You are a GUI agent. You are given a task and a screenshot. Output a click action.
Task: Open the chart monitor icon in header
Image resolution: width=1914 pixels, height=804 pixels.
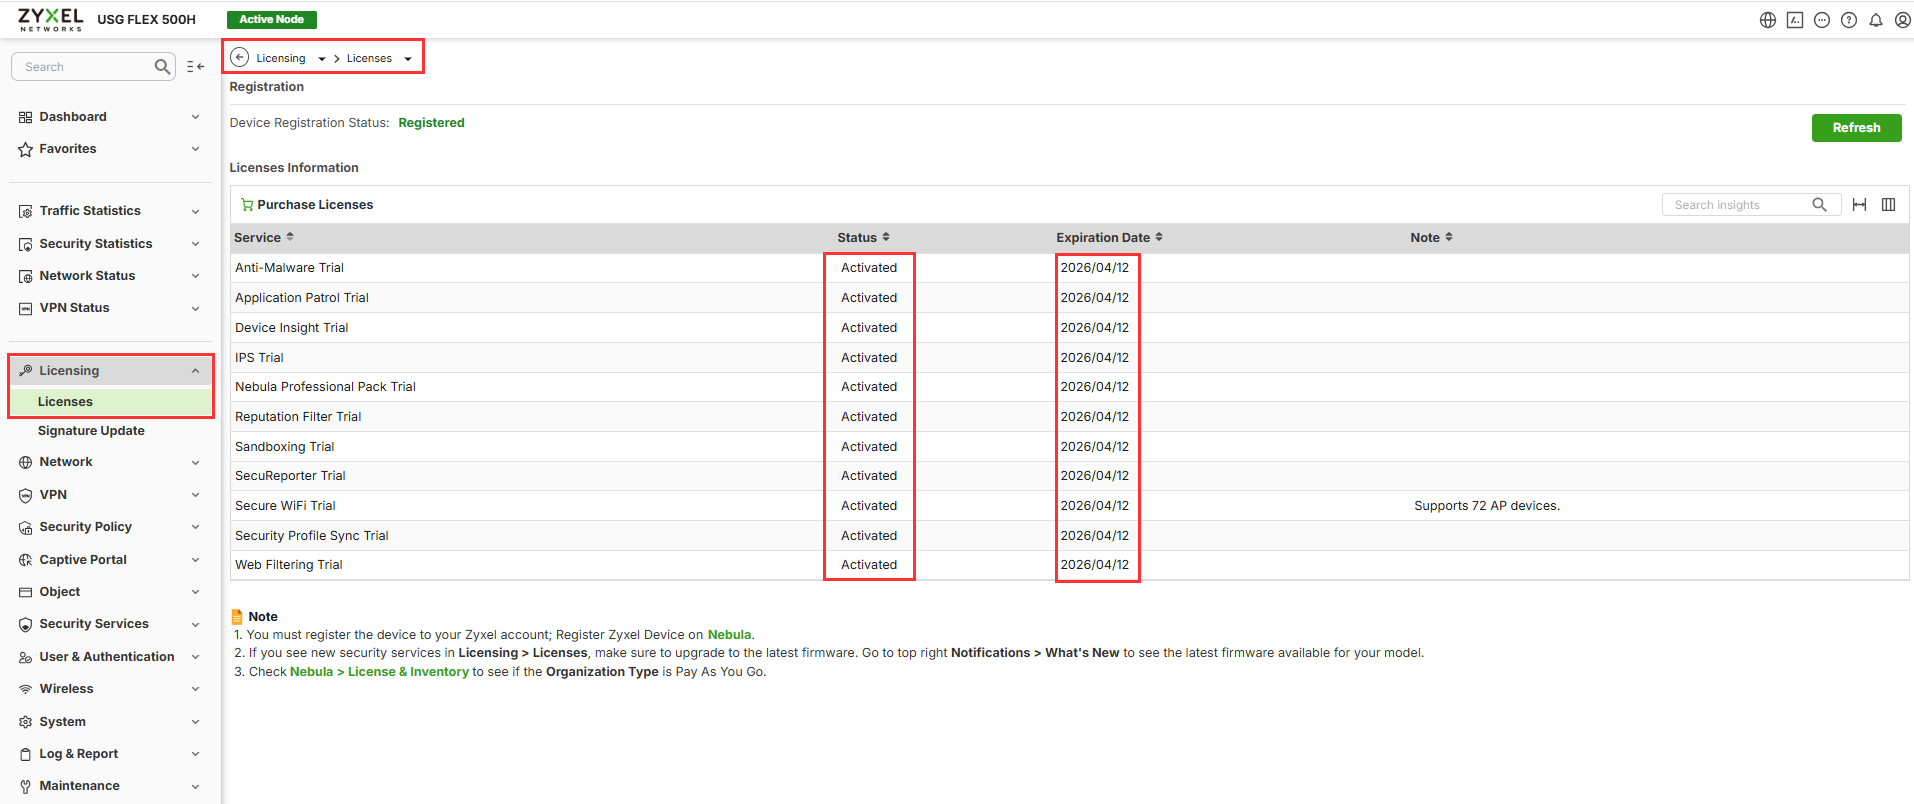(x=1795, y=20)
